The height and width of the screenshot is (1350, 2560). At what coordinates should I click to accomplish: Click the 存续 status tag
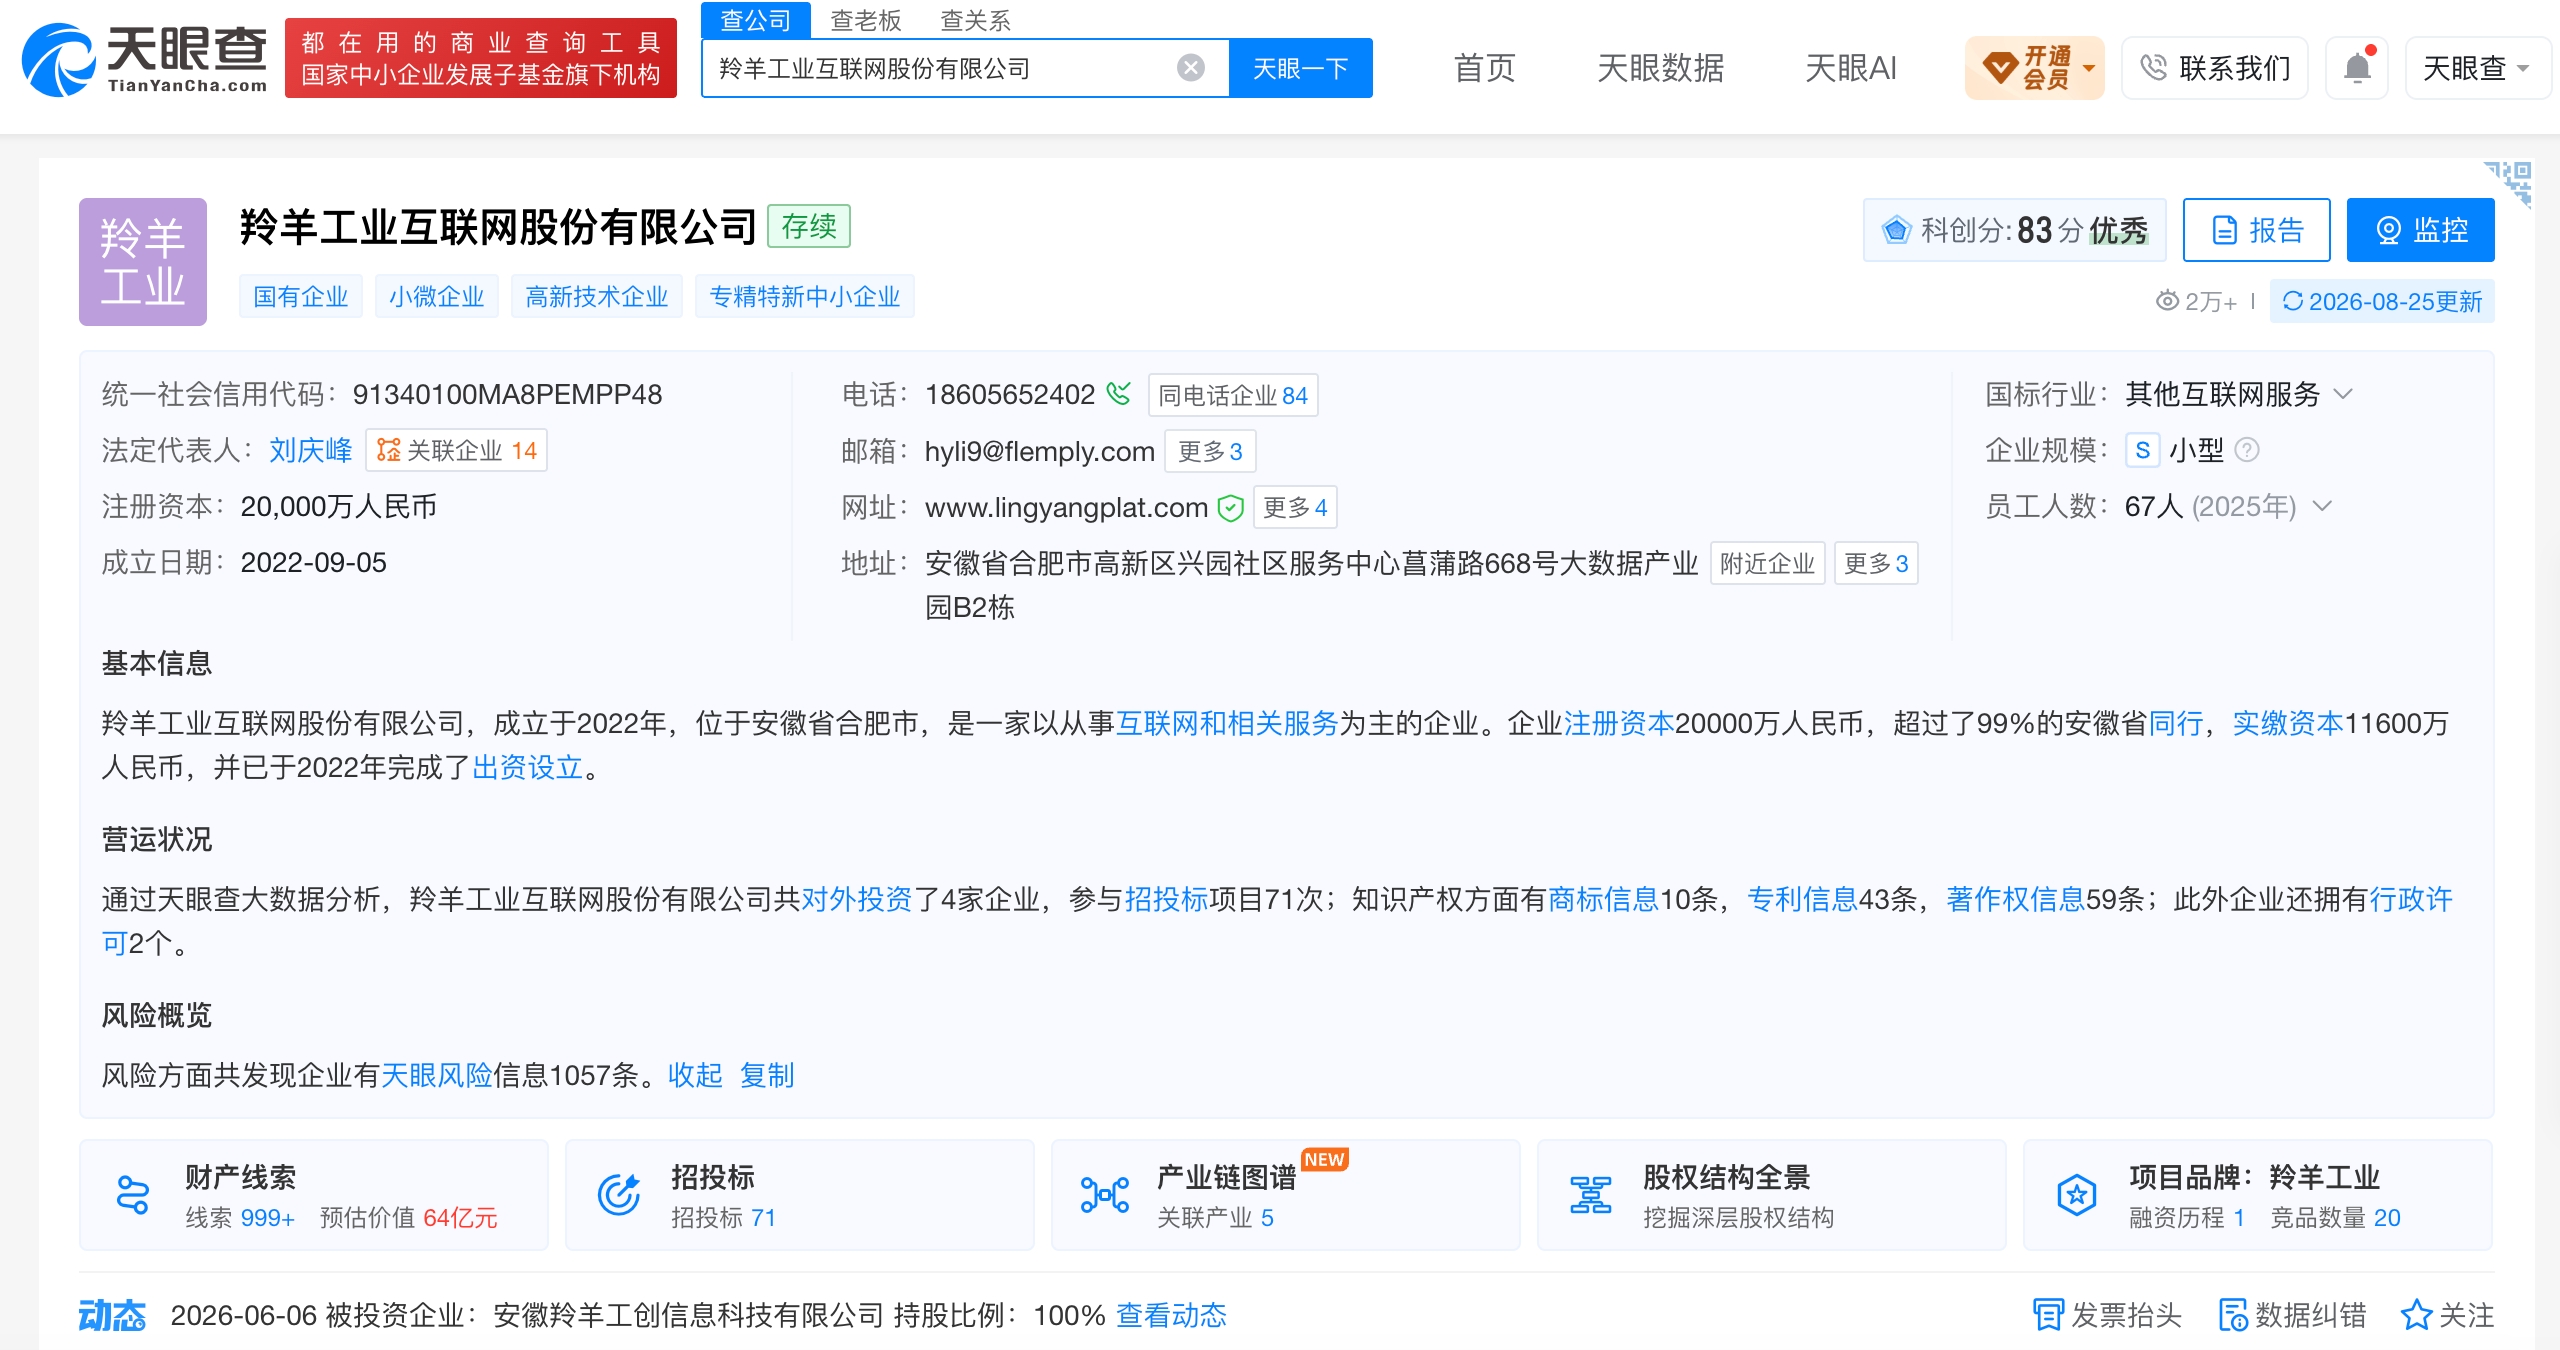[809, 226]
